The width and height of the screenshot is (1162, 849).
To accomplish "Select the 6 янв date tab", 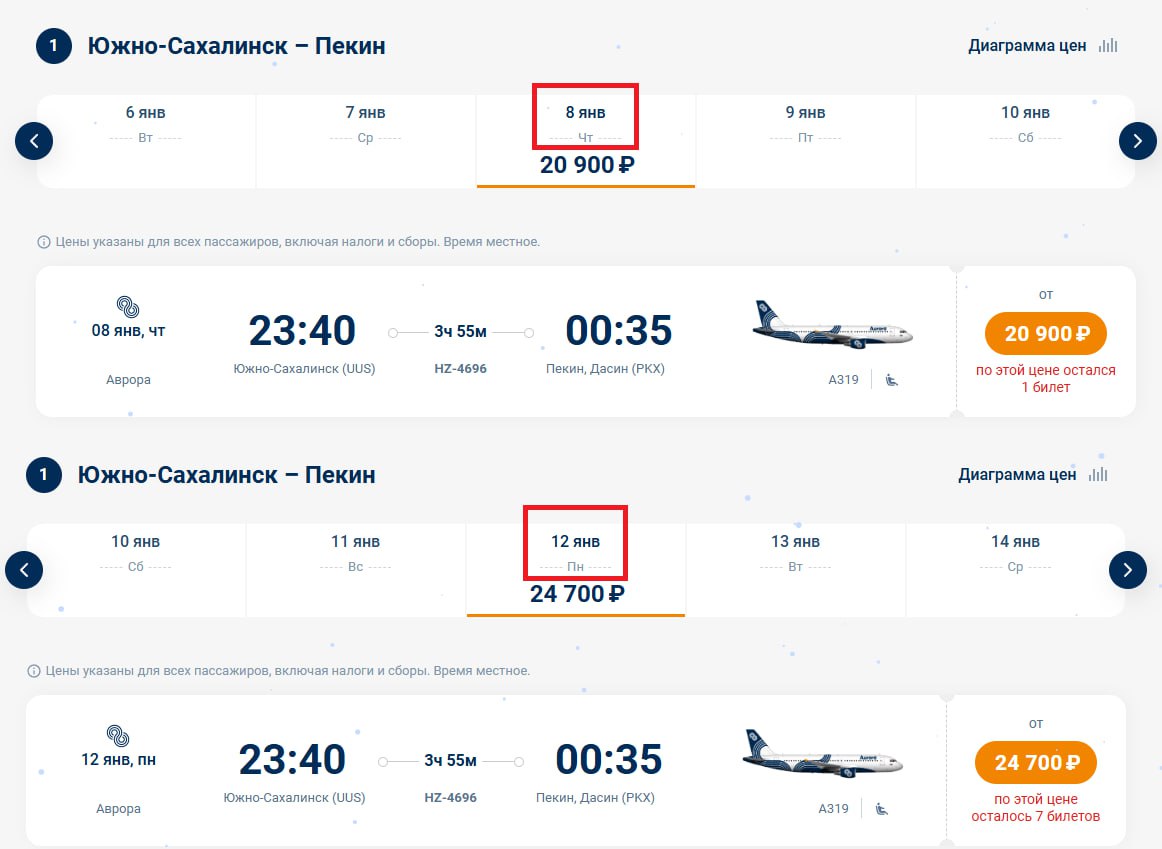I will click(x=146, y=124).
